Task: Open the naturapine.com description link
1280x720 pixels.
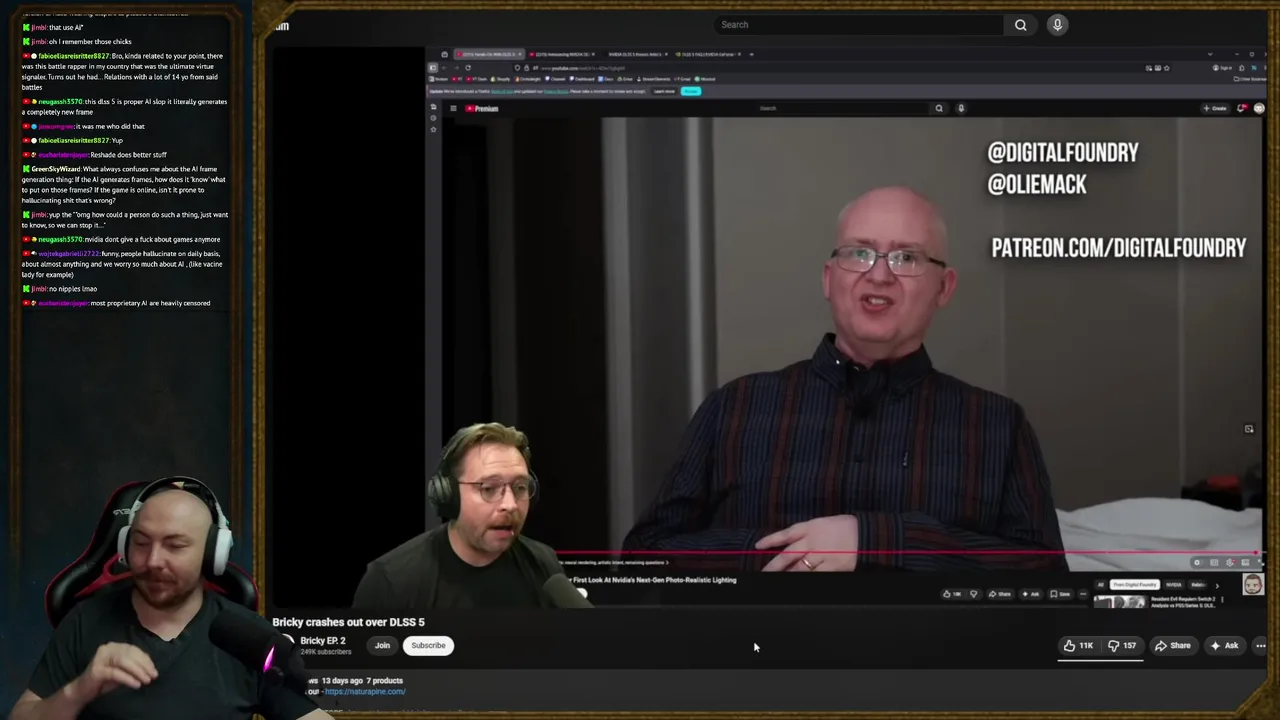Action: tap(364, 692)
